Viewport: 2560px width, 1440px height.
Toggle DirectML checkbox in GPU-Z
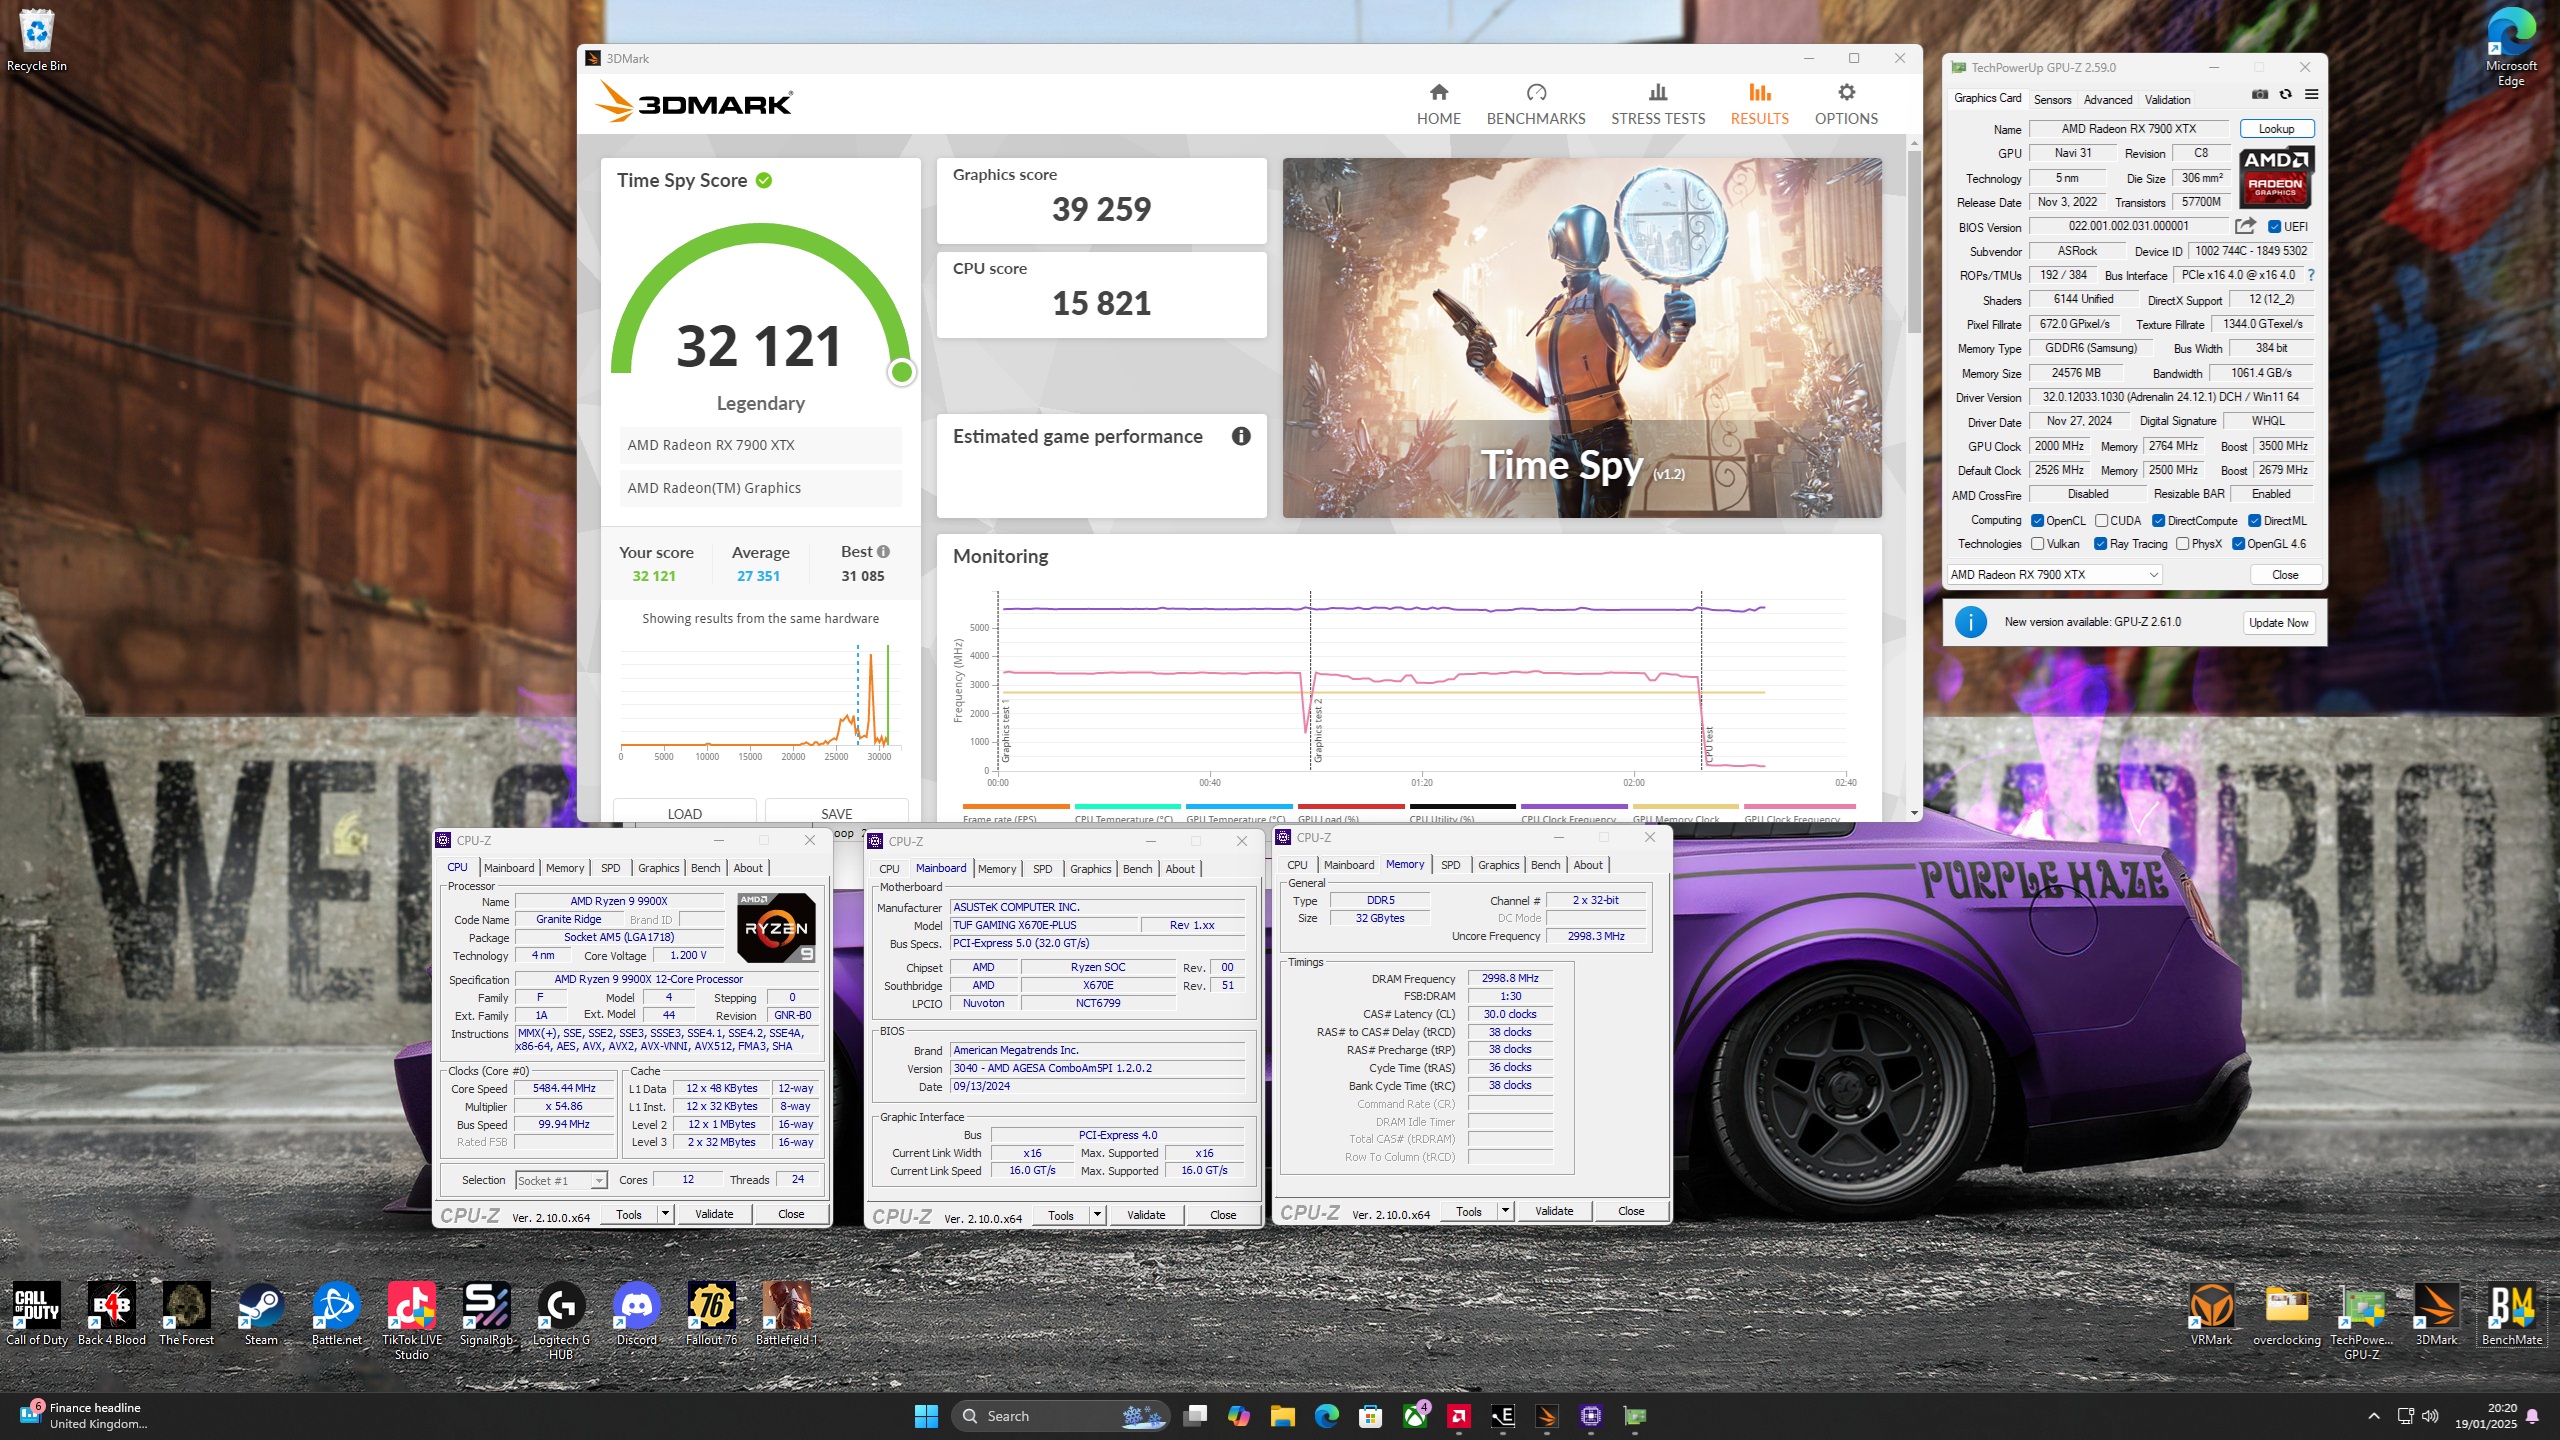click(2254, 521)
